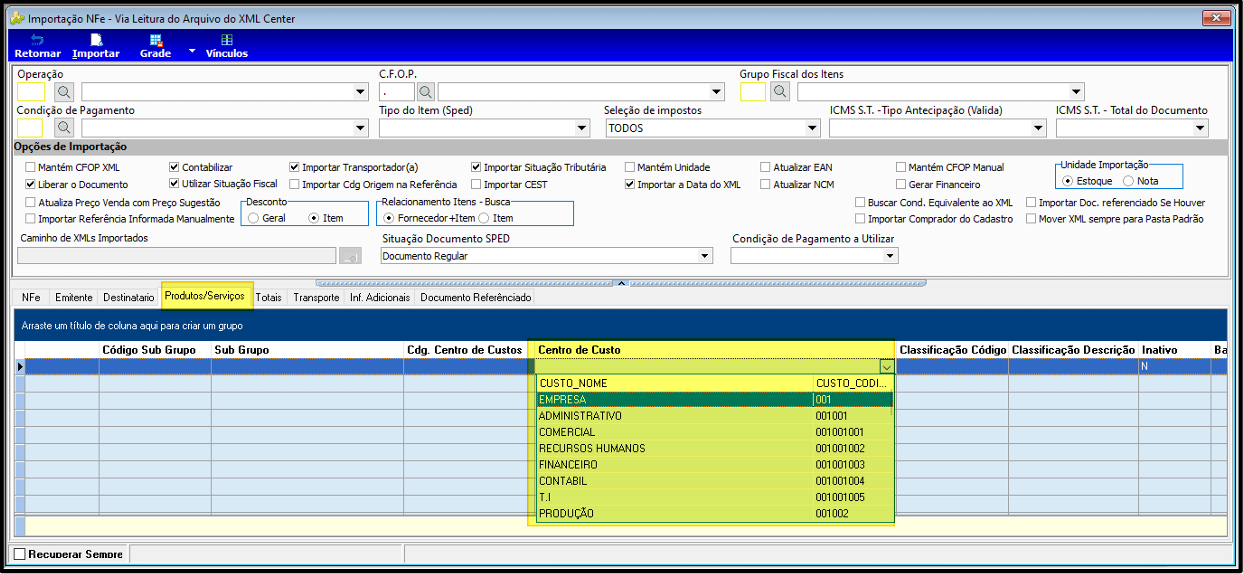Collapse the Centro de Custo cell dropdown arrow

(x=886, y=367)
